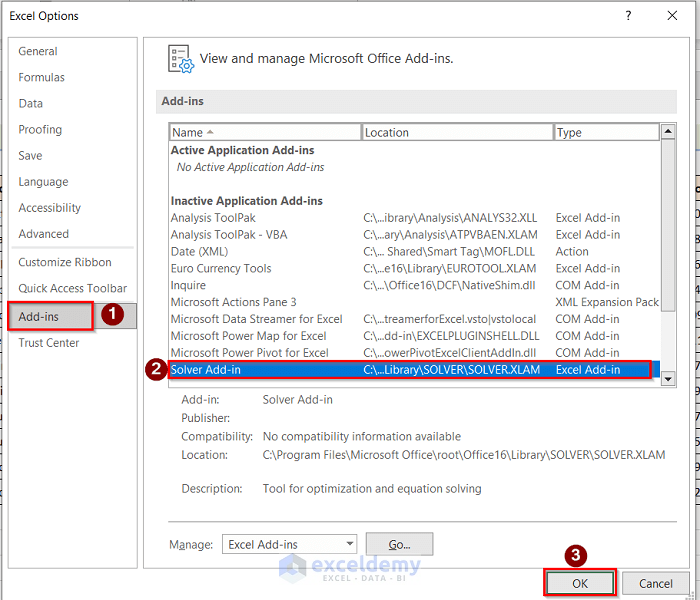Select Microsoft Power Pivot for Excel

click(414, 353)
